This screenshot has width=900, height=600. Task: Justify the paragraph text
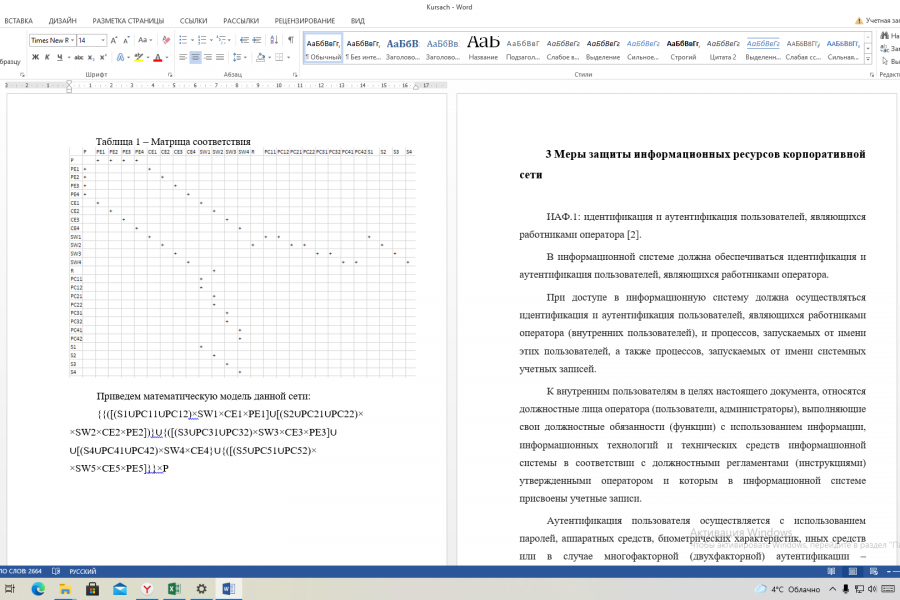220,57
